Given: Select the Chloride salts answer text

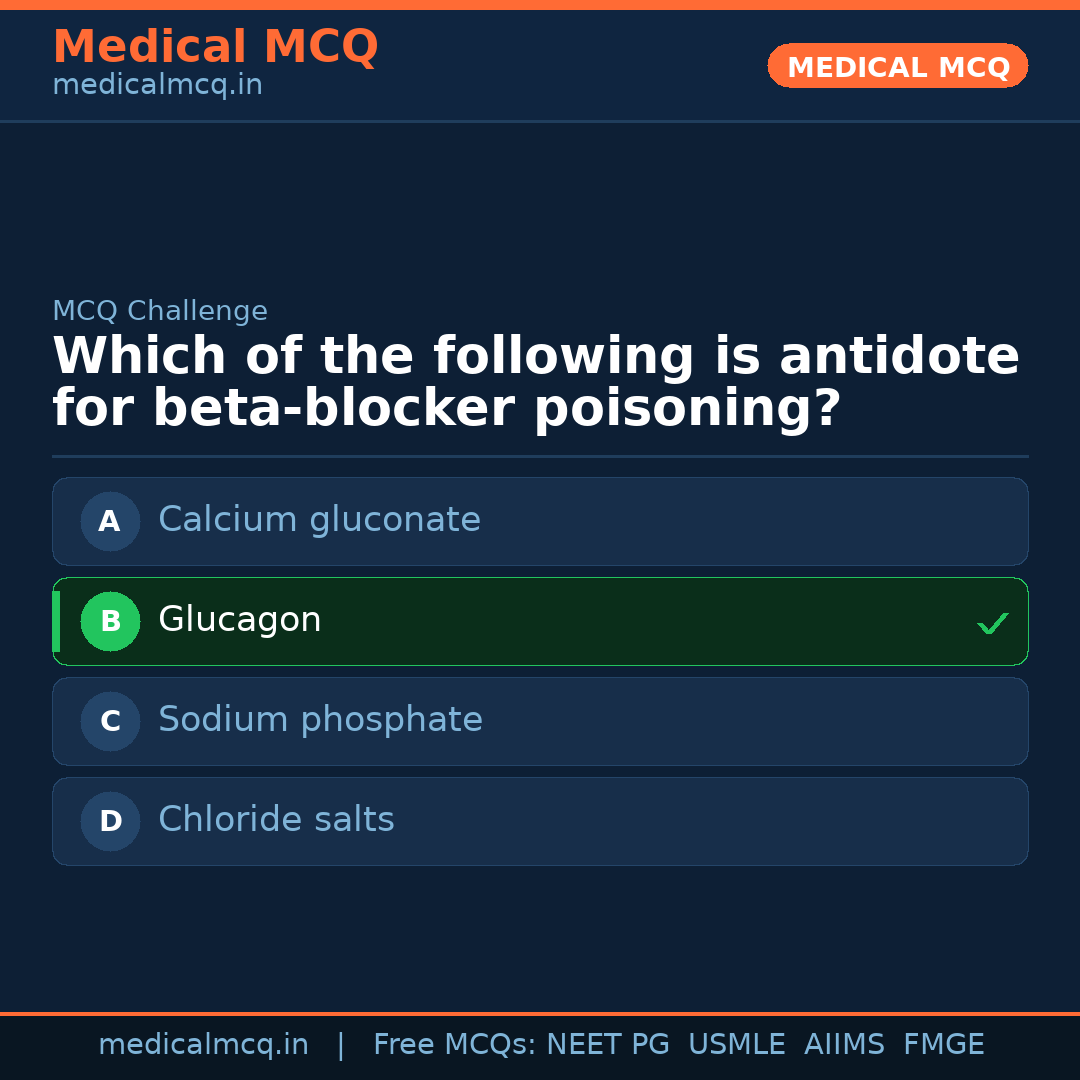Looking at the screenshot, I should click(276, 820).
